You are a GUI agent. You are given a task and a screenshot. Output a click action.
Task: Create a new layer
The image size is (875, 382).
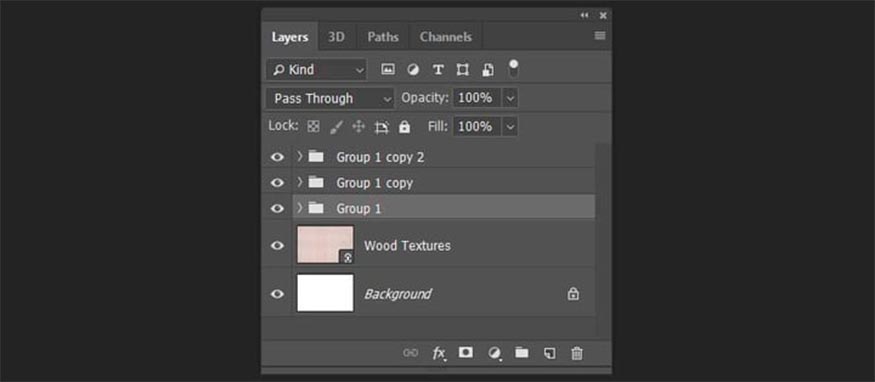click(550, 353)
